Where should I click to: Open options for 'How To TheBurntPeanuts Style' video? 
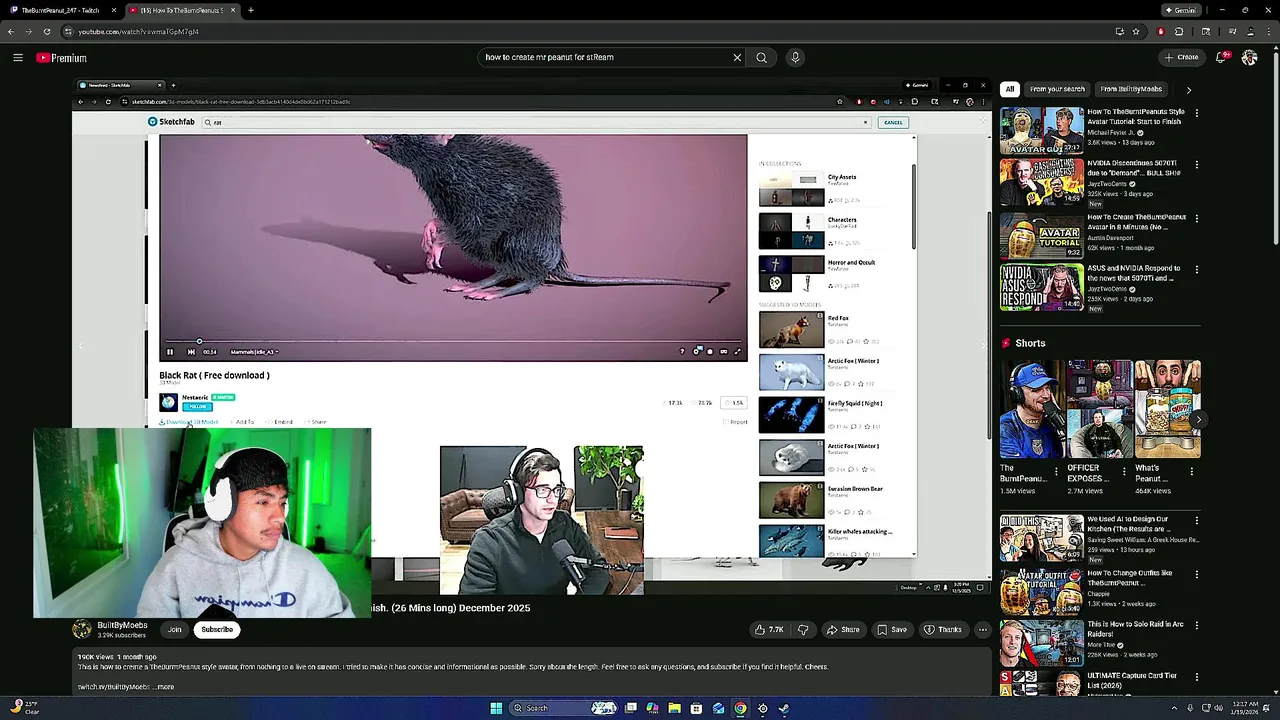point(1196,111)
